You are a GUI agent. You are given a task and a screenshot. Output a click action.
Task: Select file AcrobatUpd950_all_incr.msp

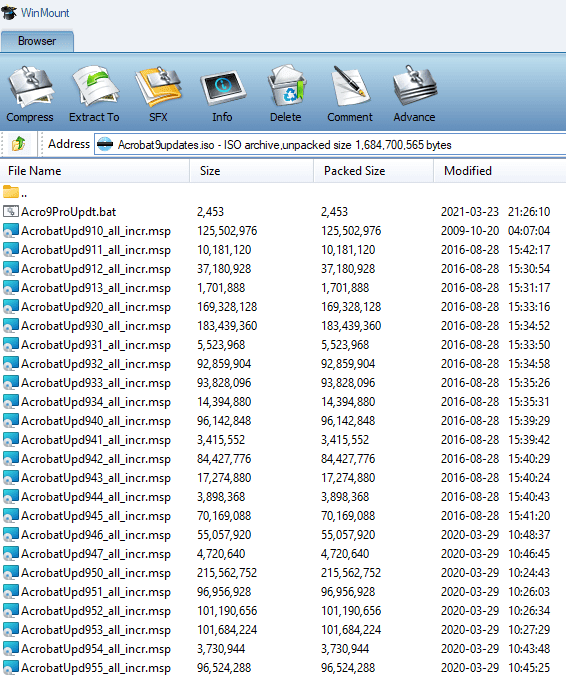pyautogui.click(x=96, y=573)
